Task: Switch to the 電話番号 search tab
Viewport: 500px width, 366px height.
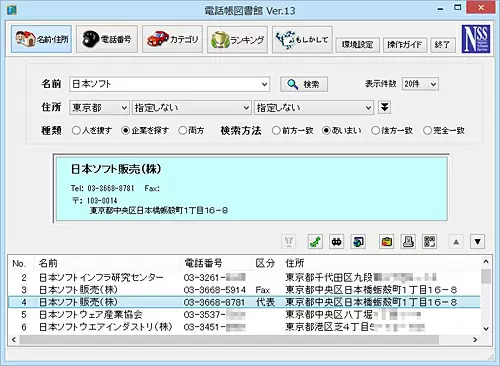Action: tap(107, 39)
